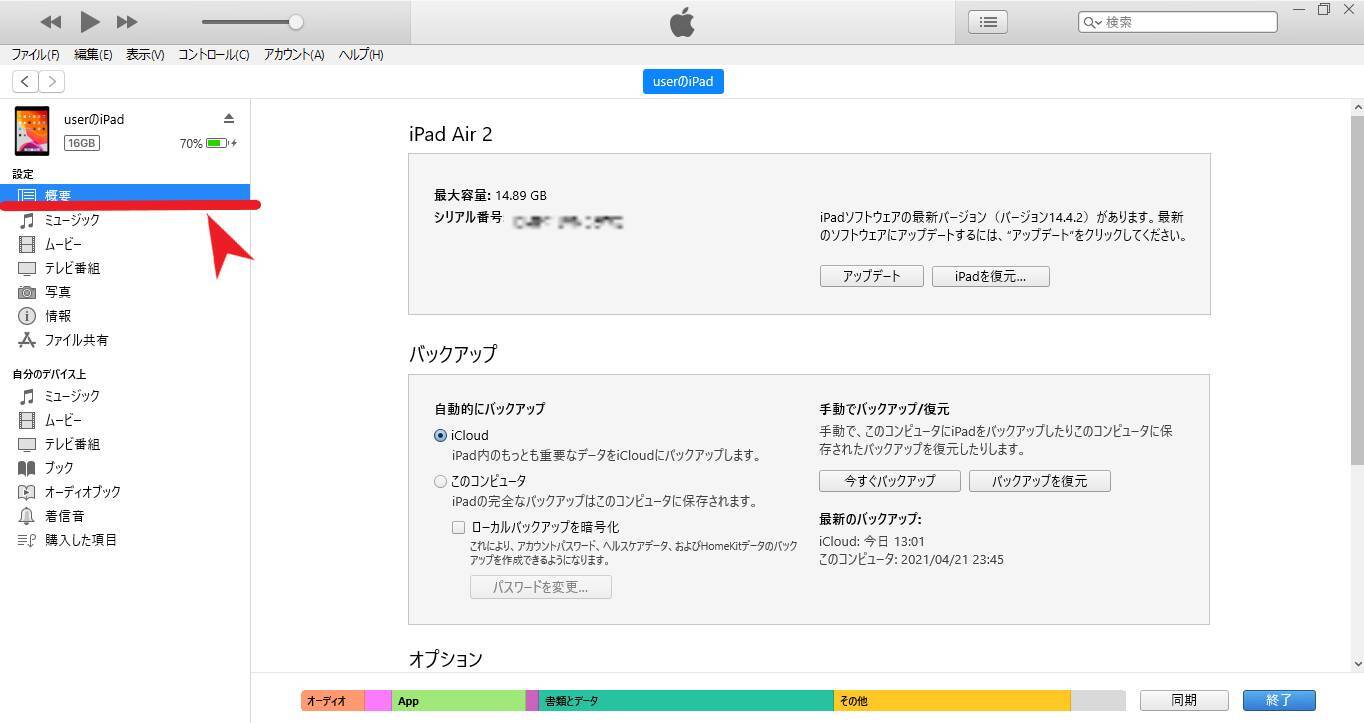1364x723 pixels.
Task: Click the その他 storage segment
Action: [x=952, y=701]
